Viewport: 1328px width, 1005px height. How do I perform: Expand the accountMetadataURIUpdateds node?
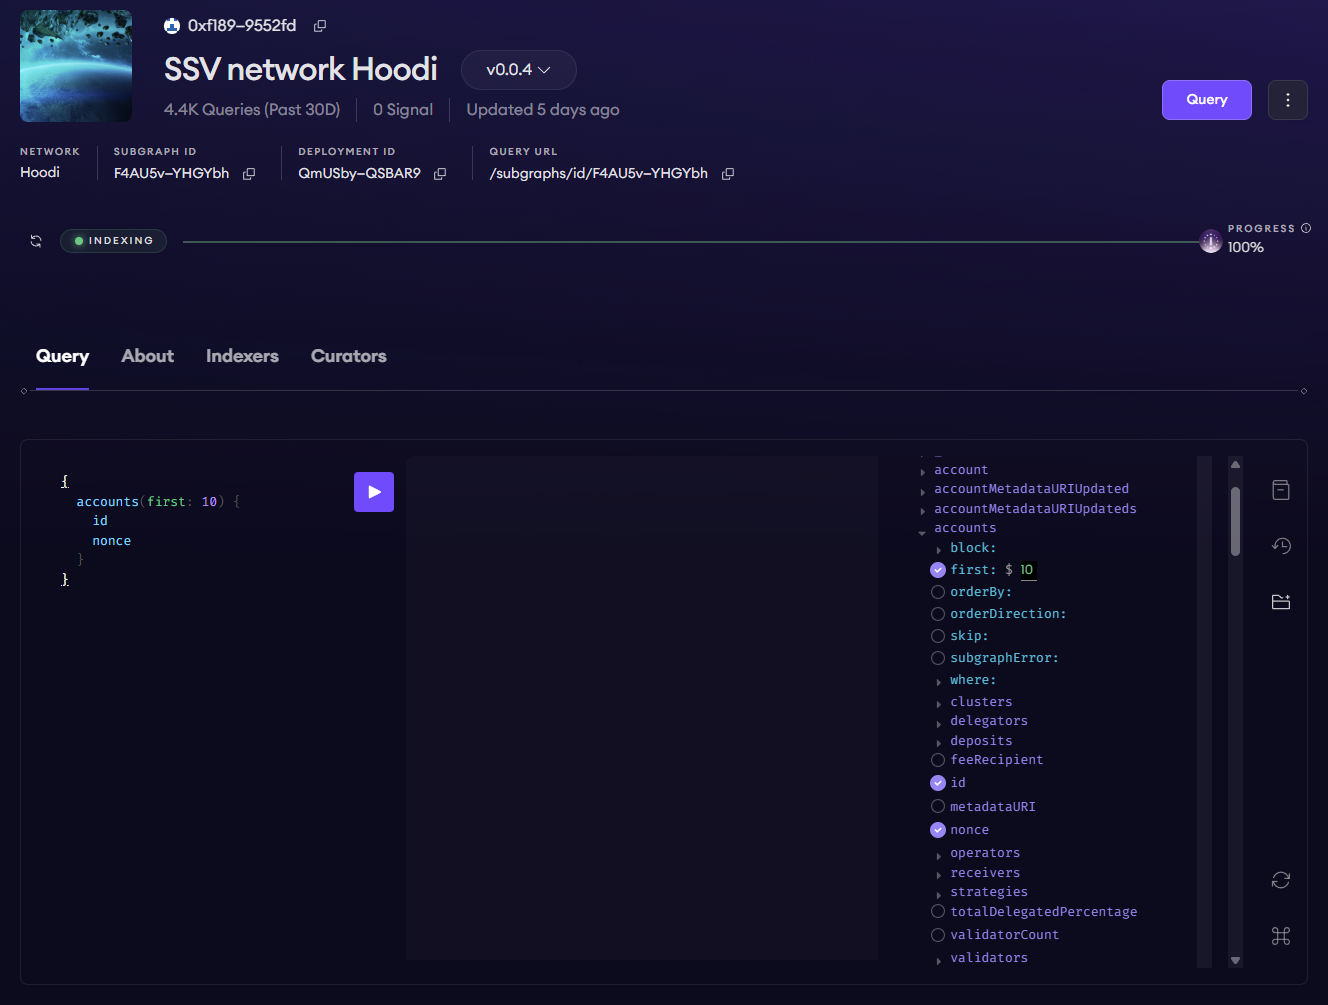922,511
